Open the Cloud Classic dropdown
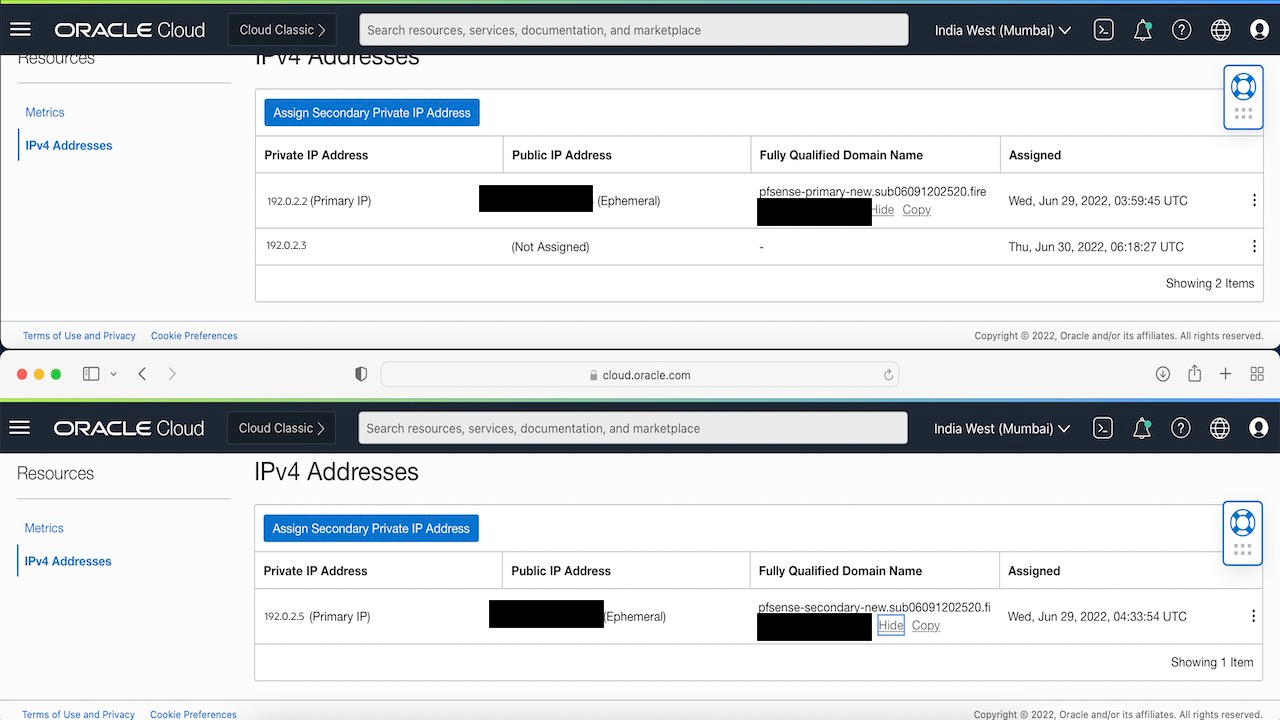This screenshot has height=720, width=1280. [280, 427]
